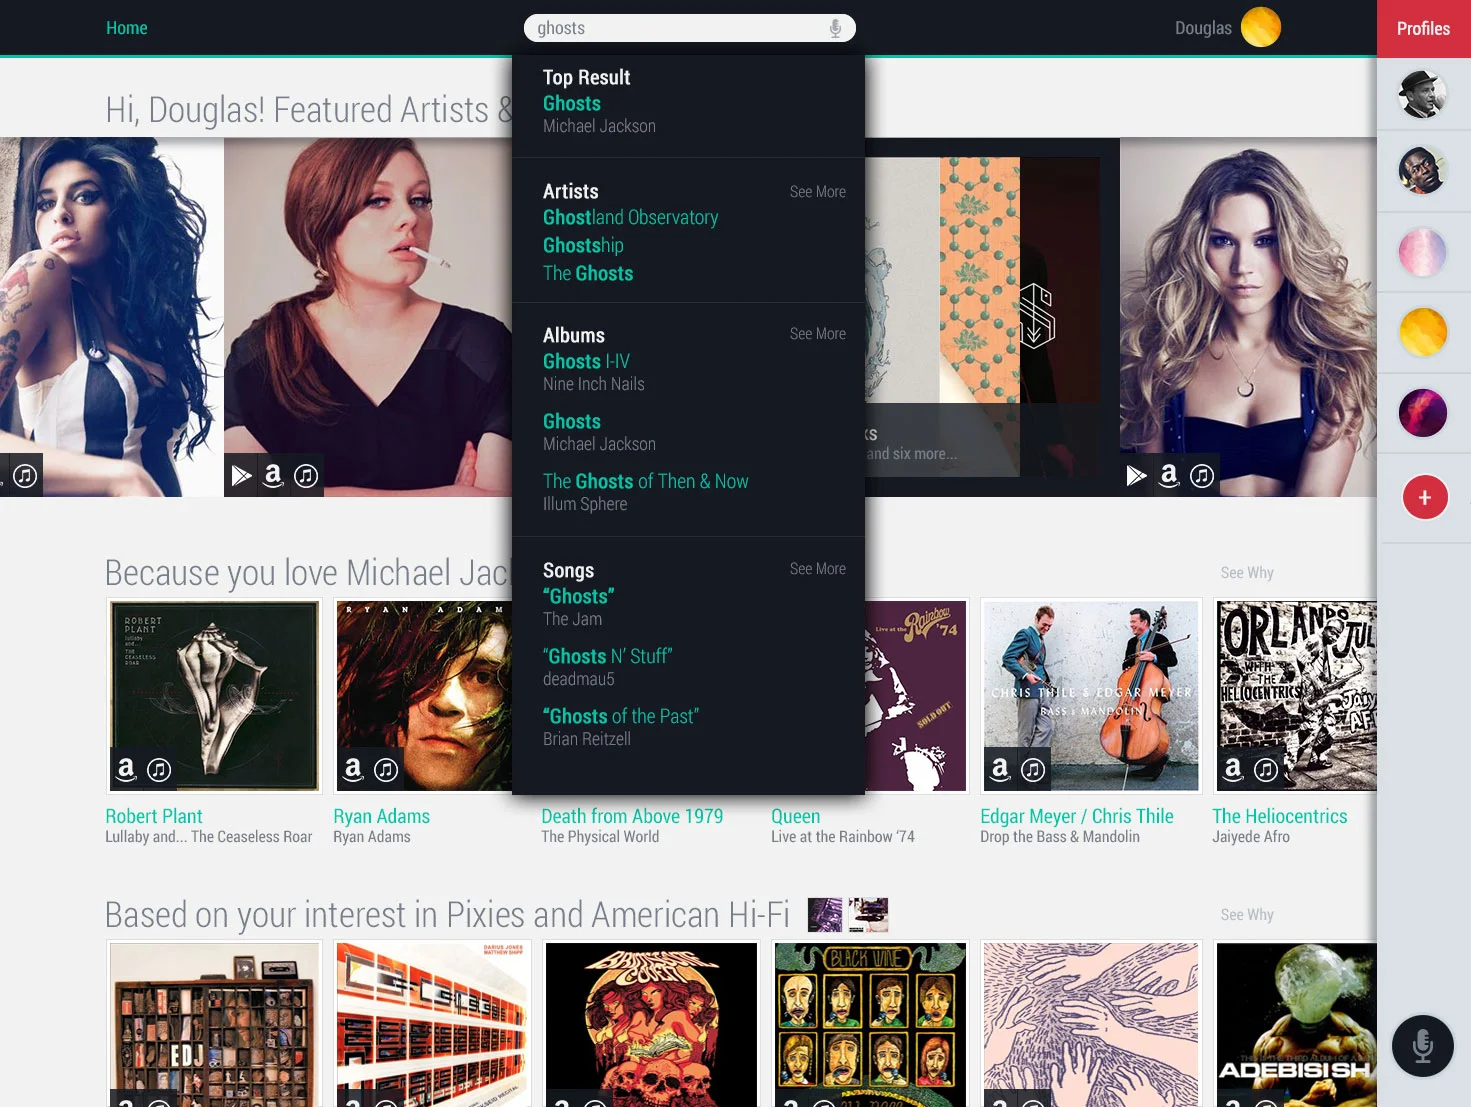1471x1107 pixels.
Task: Click iTunes icon on Edgar Meyer album
Action: tap(1033, 770)
